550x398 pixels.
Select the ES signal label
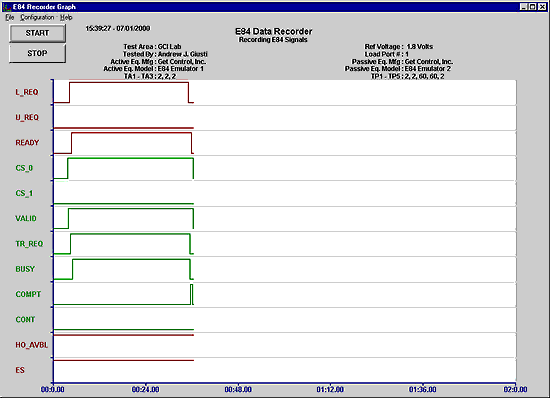(x=20, y=370)
